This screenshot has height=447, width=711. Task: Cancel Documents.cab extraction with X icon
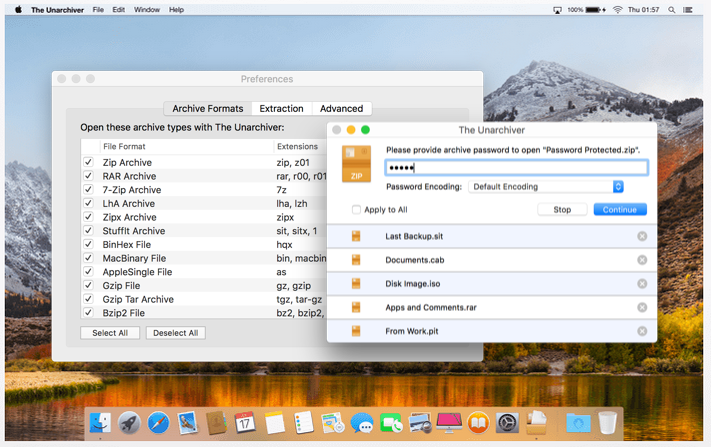point(642,260)
